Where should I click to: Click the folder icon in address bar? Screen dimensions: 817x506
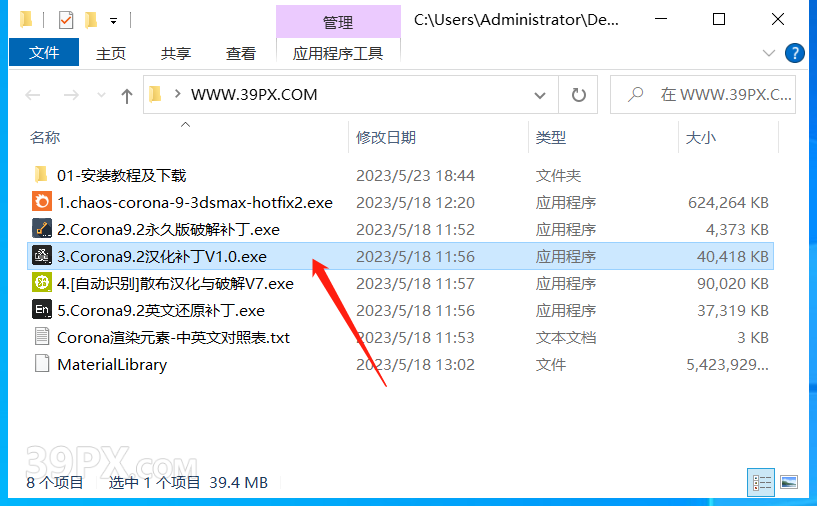pyautogui.click(x=155, y=94)
